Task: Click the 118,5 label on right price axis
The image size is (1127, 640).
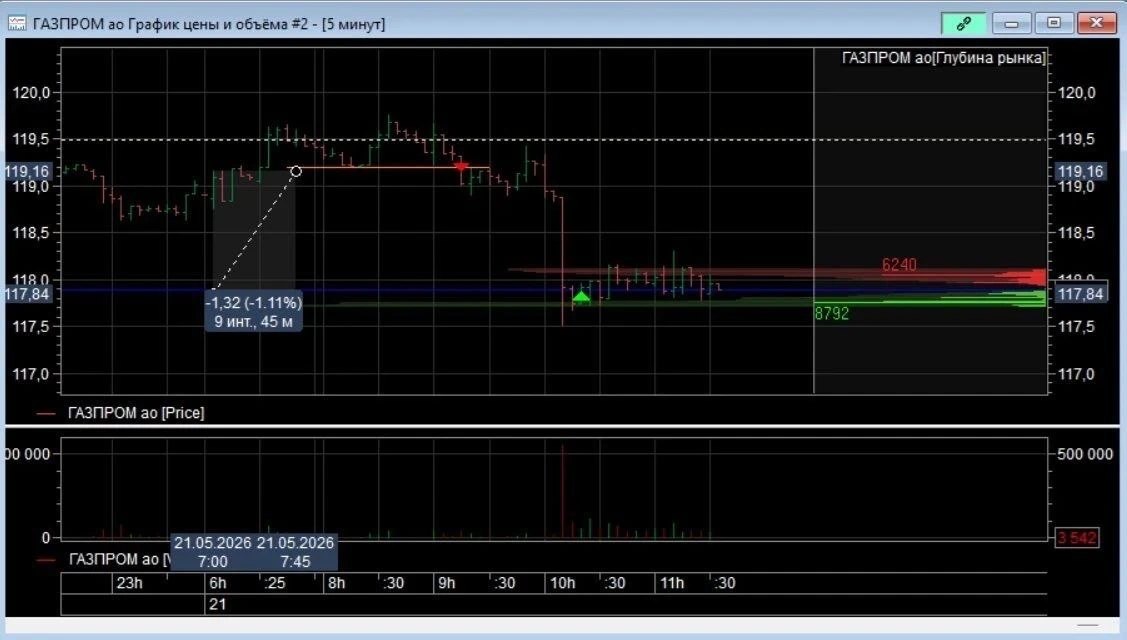Action: (x=1077, y=232)
